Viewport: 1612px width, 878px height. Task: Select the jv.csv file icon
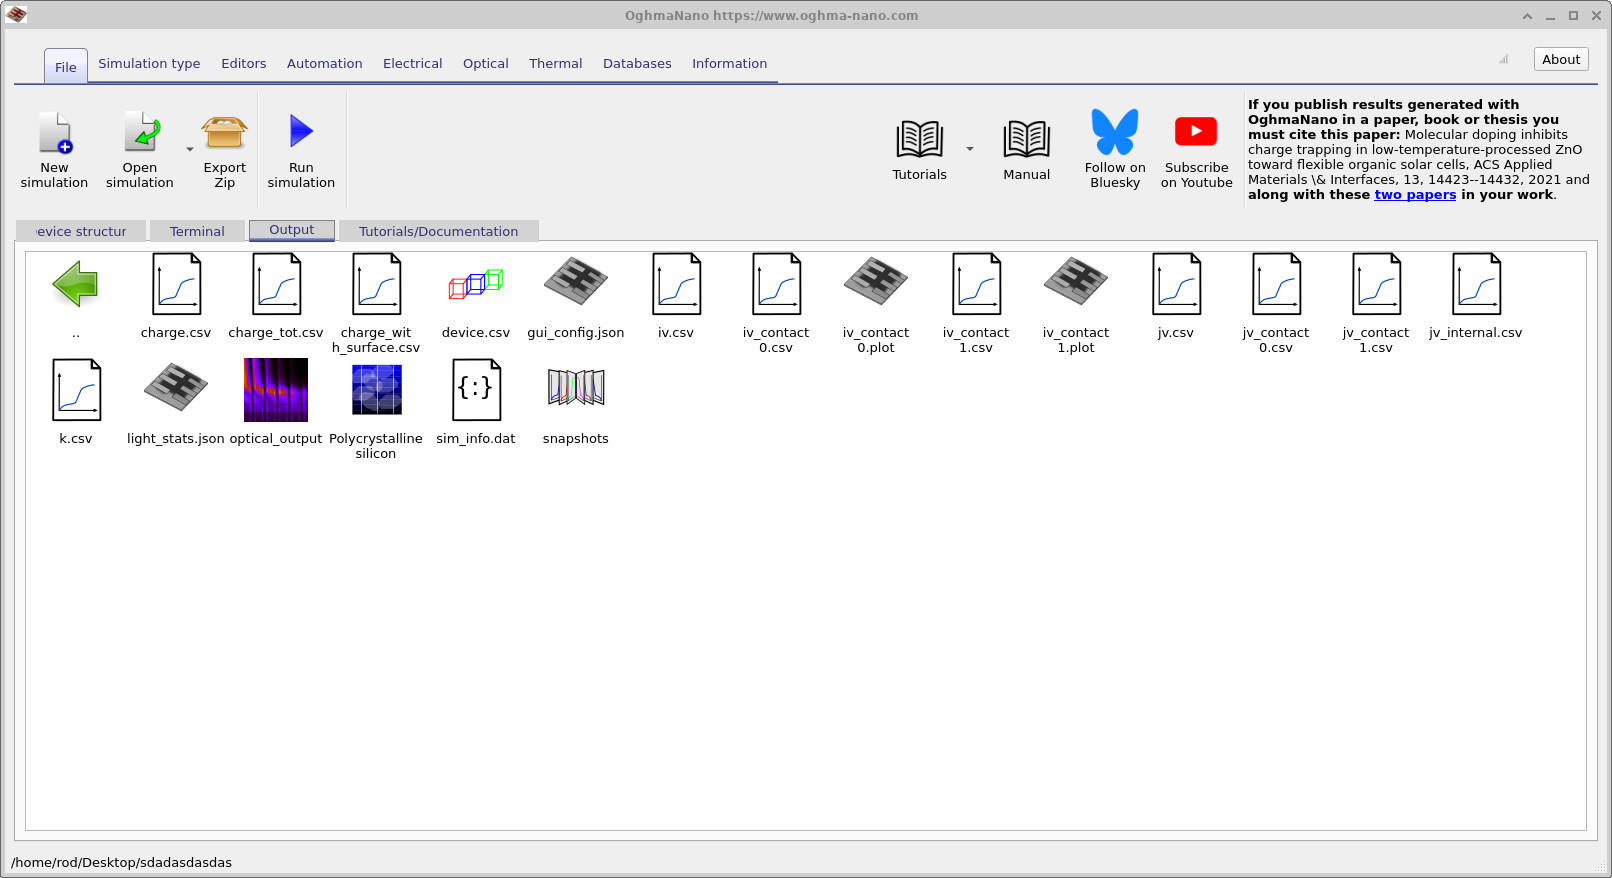point(1177,284)
